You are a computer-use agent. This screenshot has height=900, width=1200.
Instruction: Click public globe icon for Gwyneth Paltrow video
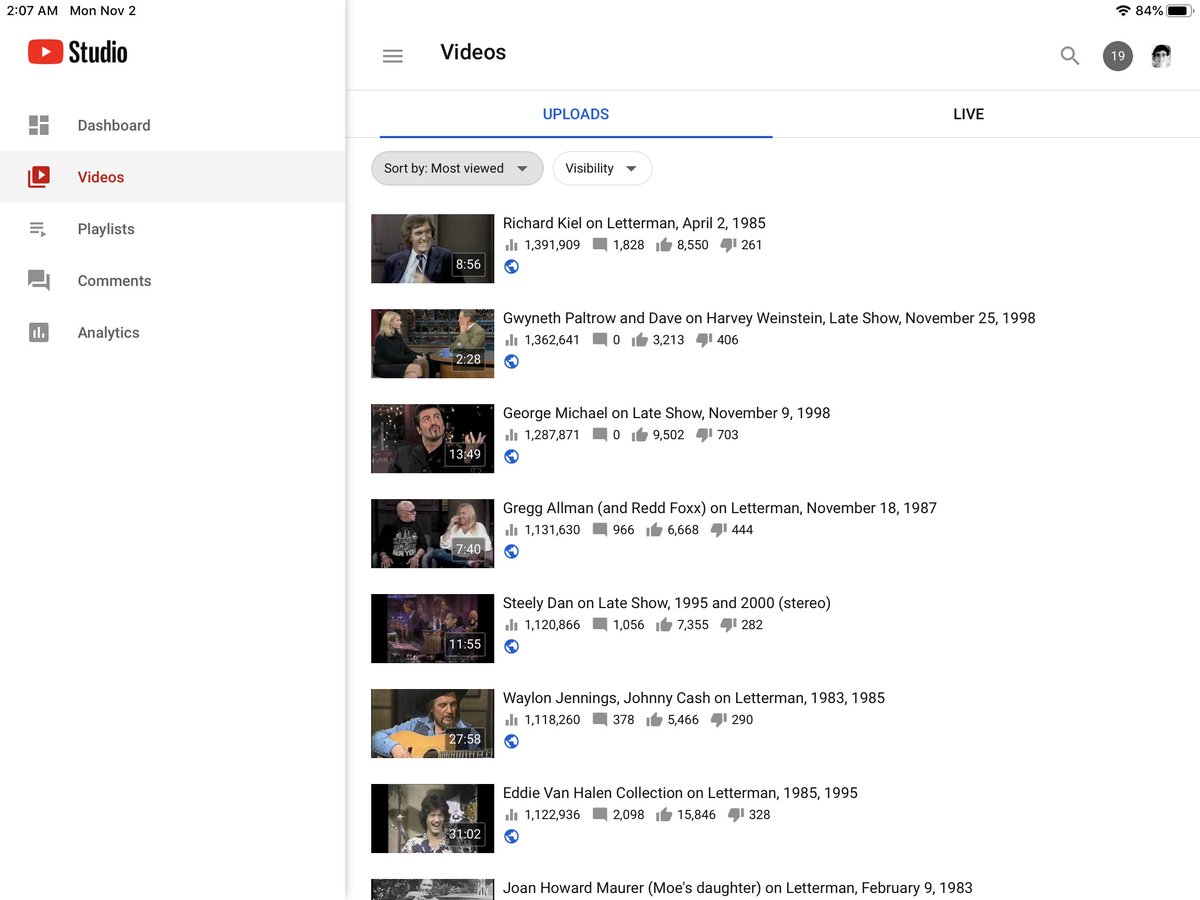click(x=511, y=361)
